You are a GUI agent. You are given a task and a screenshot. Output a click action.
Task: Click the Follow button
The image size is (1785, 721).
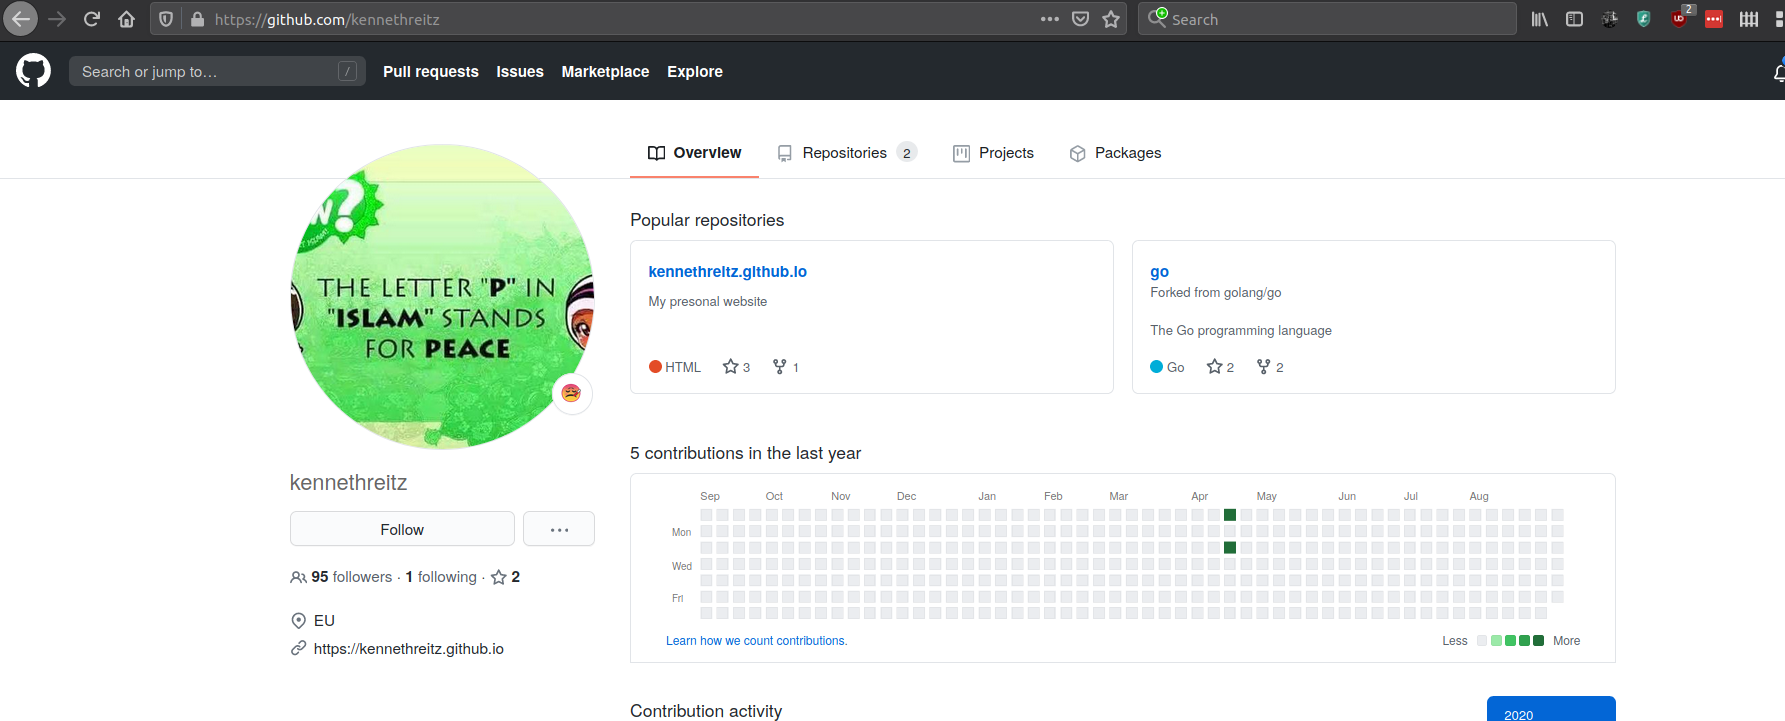click(402, 529)
